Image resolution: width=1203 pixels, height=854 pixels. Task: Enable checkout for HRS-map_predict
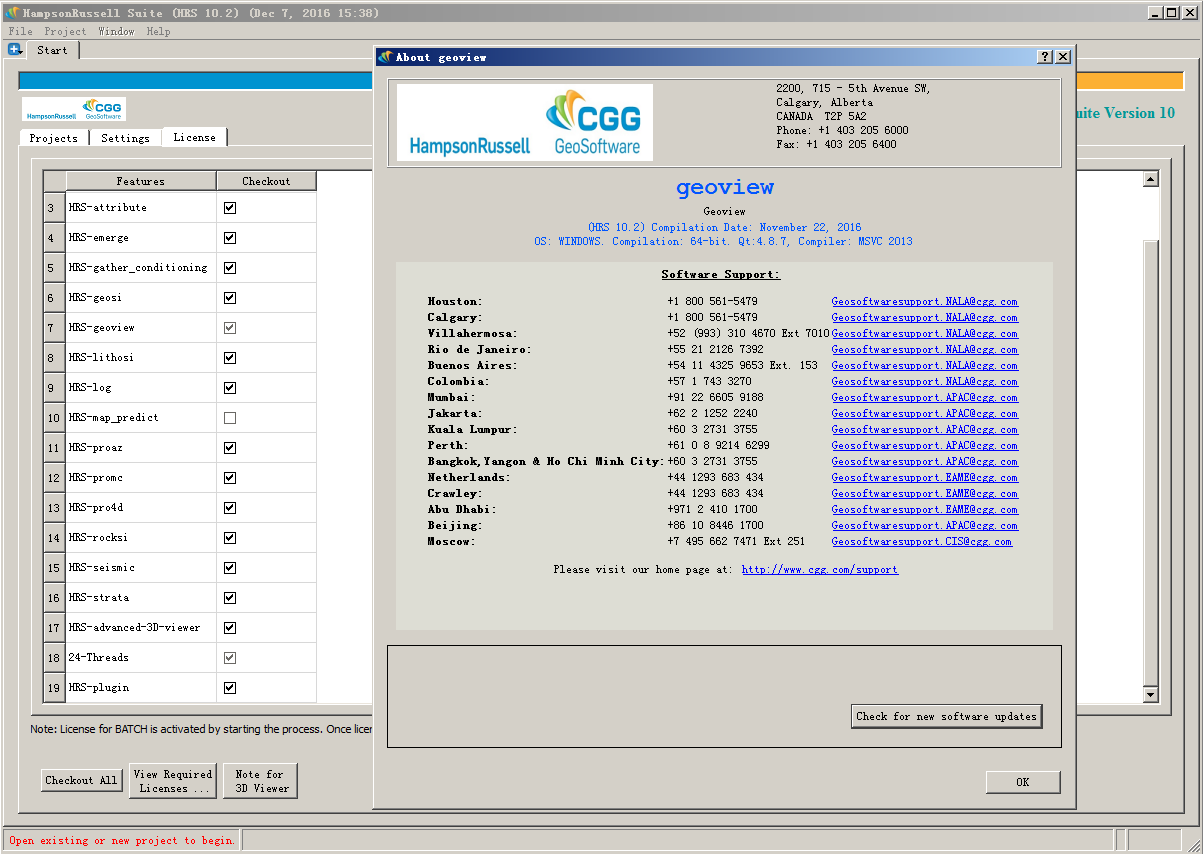tap(230, 418)
